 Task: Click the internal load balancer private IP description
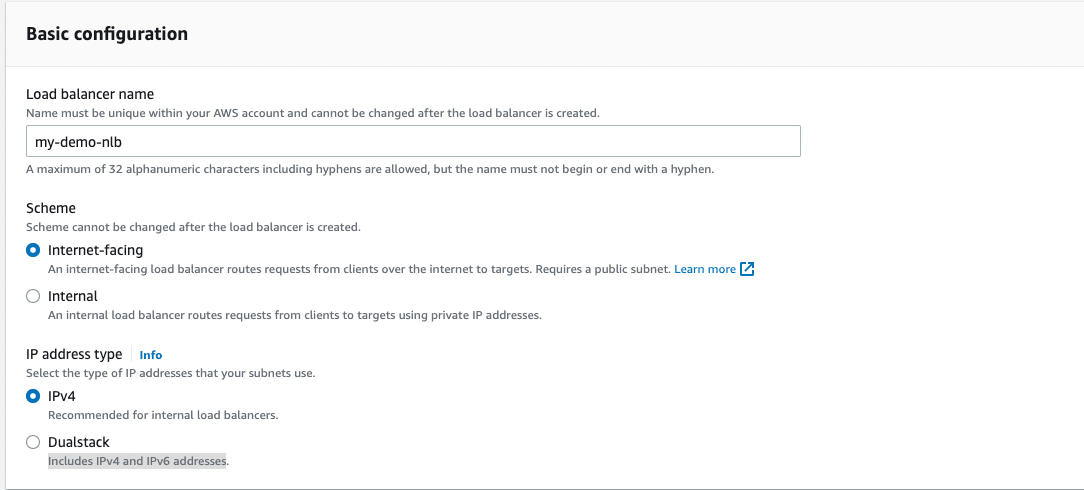pyautogui.click(x=294, y=315)
